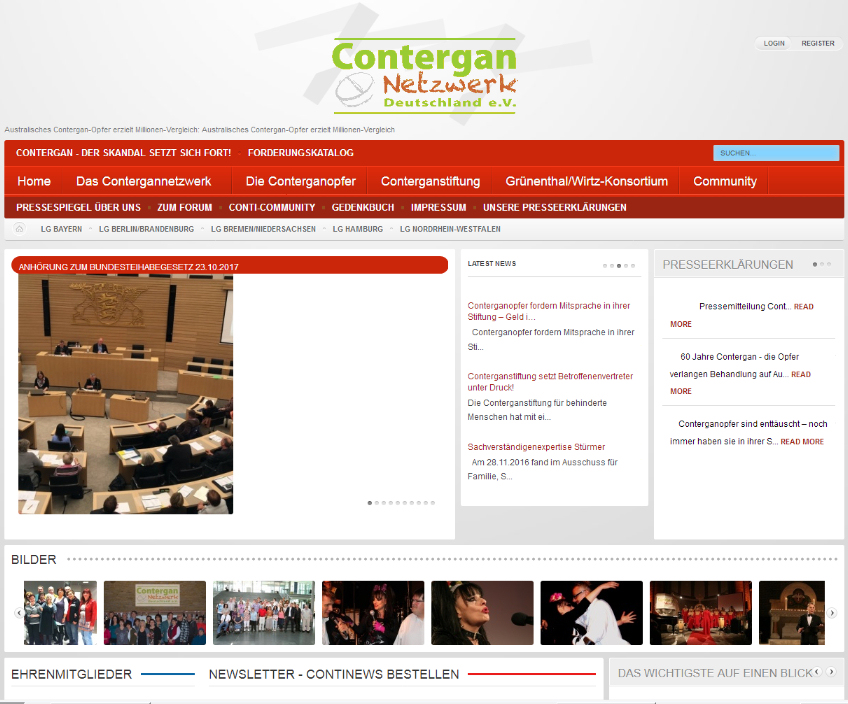
Task: Open first Bilder thumbnail of group in red jackets
Action: (61, 613)
